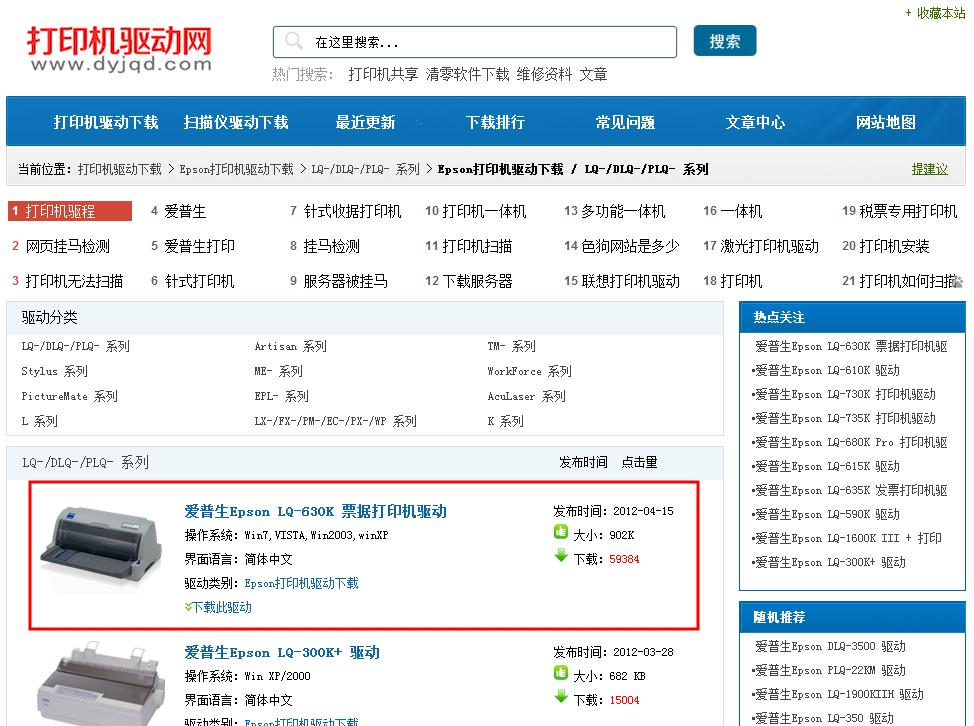Open the 下载排行 navigation item
The image size is (974, 726).
click(x=495, y=122)
